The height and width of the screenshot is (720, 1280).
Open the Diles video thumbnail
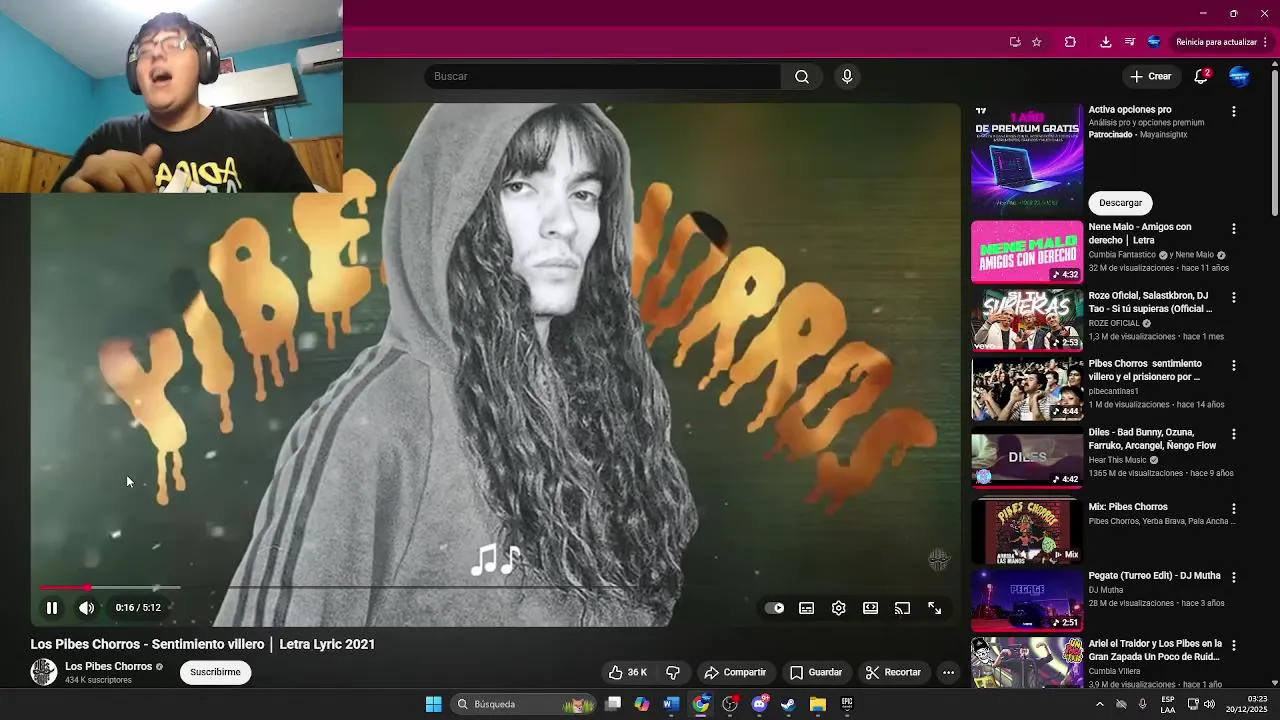[x=1027, y=457]
